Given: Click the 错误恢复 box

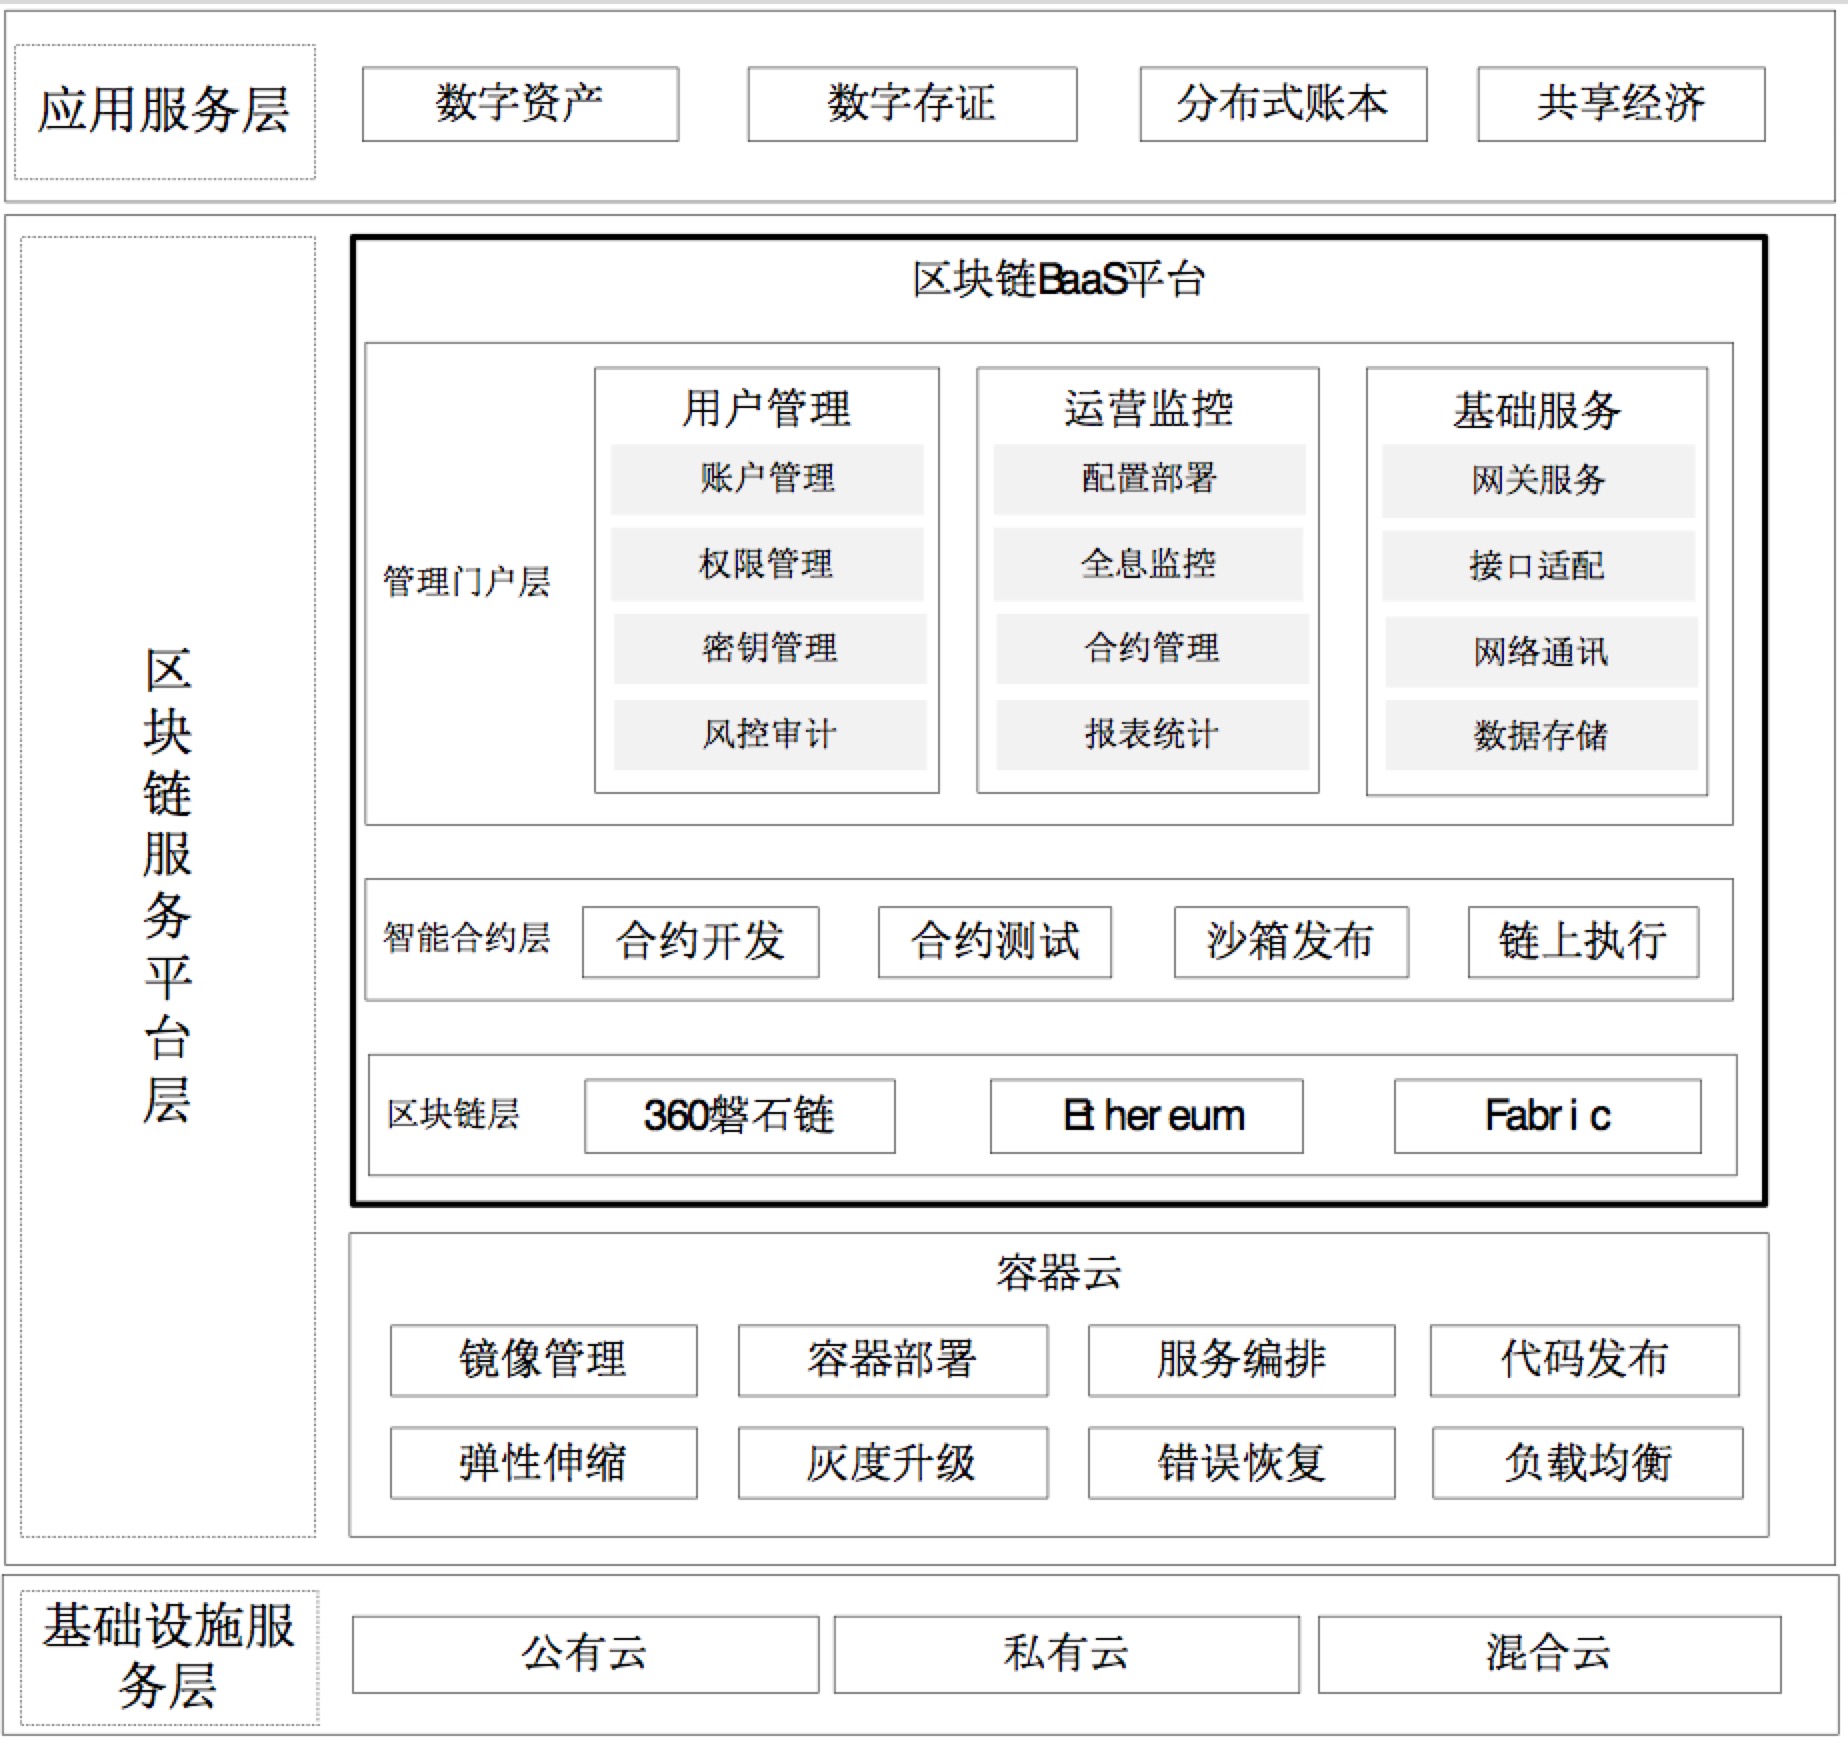Looking at the screenshot, I should pyautogui.click(x=1242, y=1463).
